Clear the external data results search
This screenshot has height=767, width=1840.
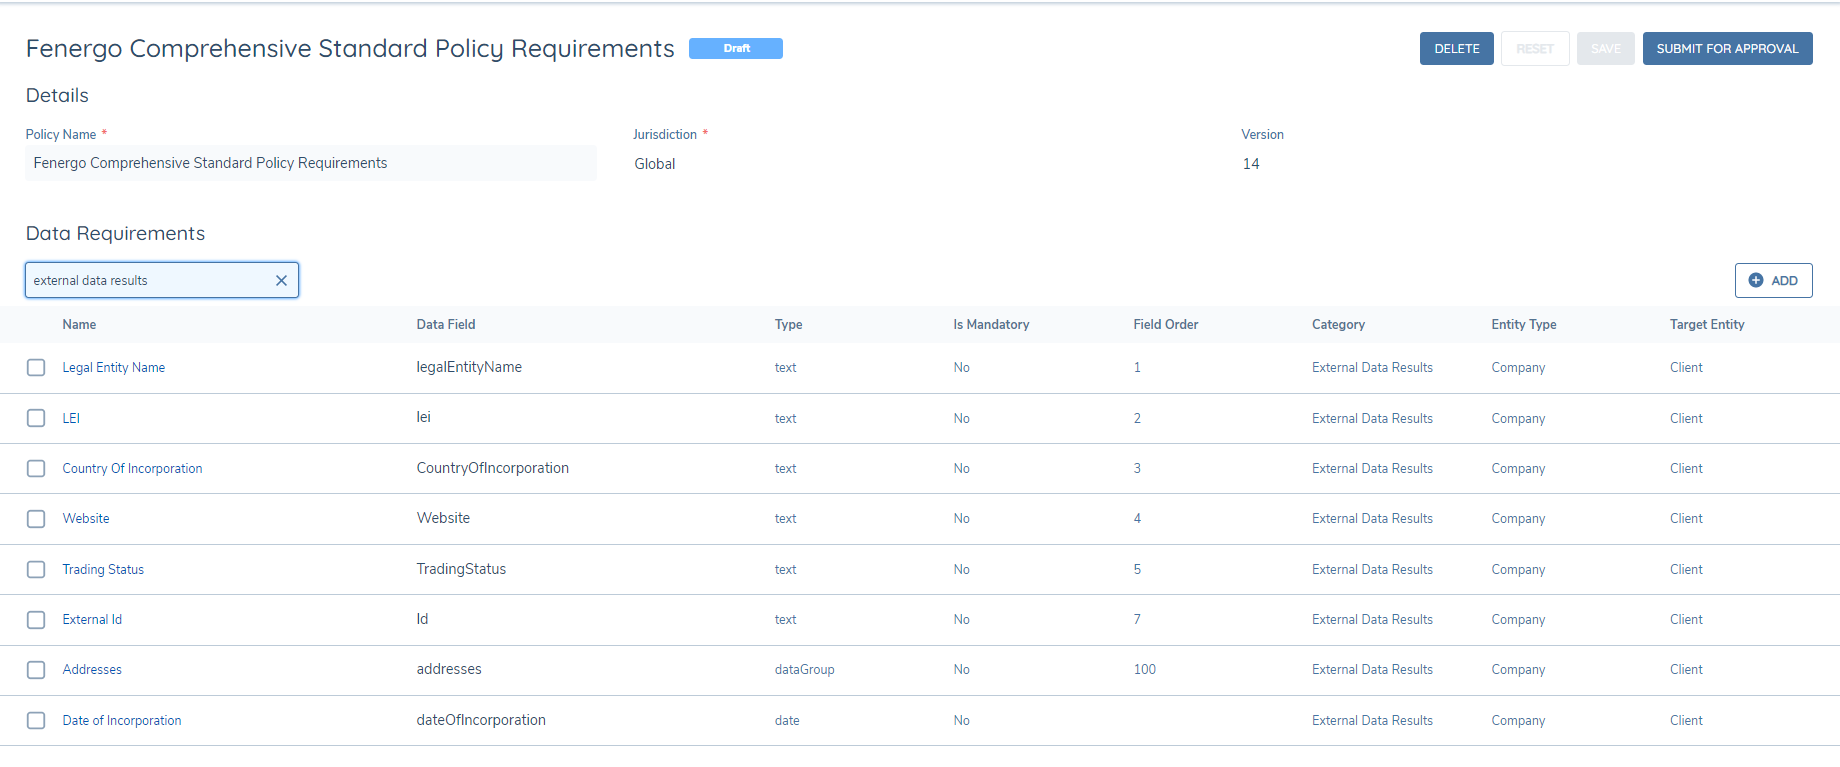pyautogui.click(x=281, y=281)
